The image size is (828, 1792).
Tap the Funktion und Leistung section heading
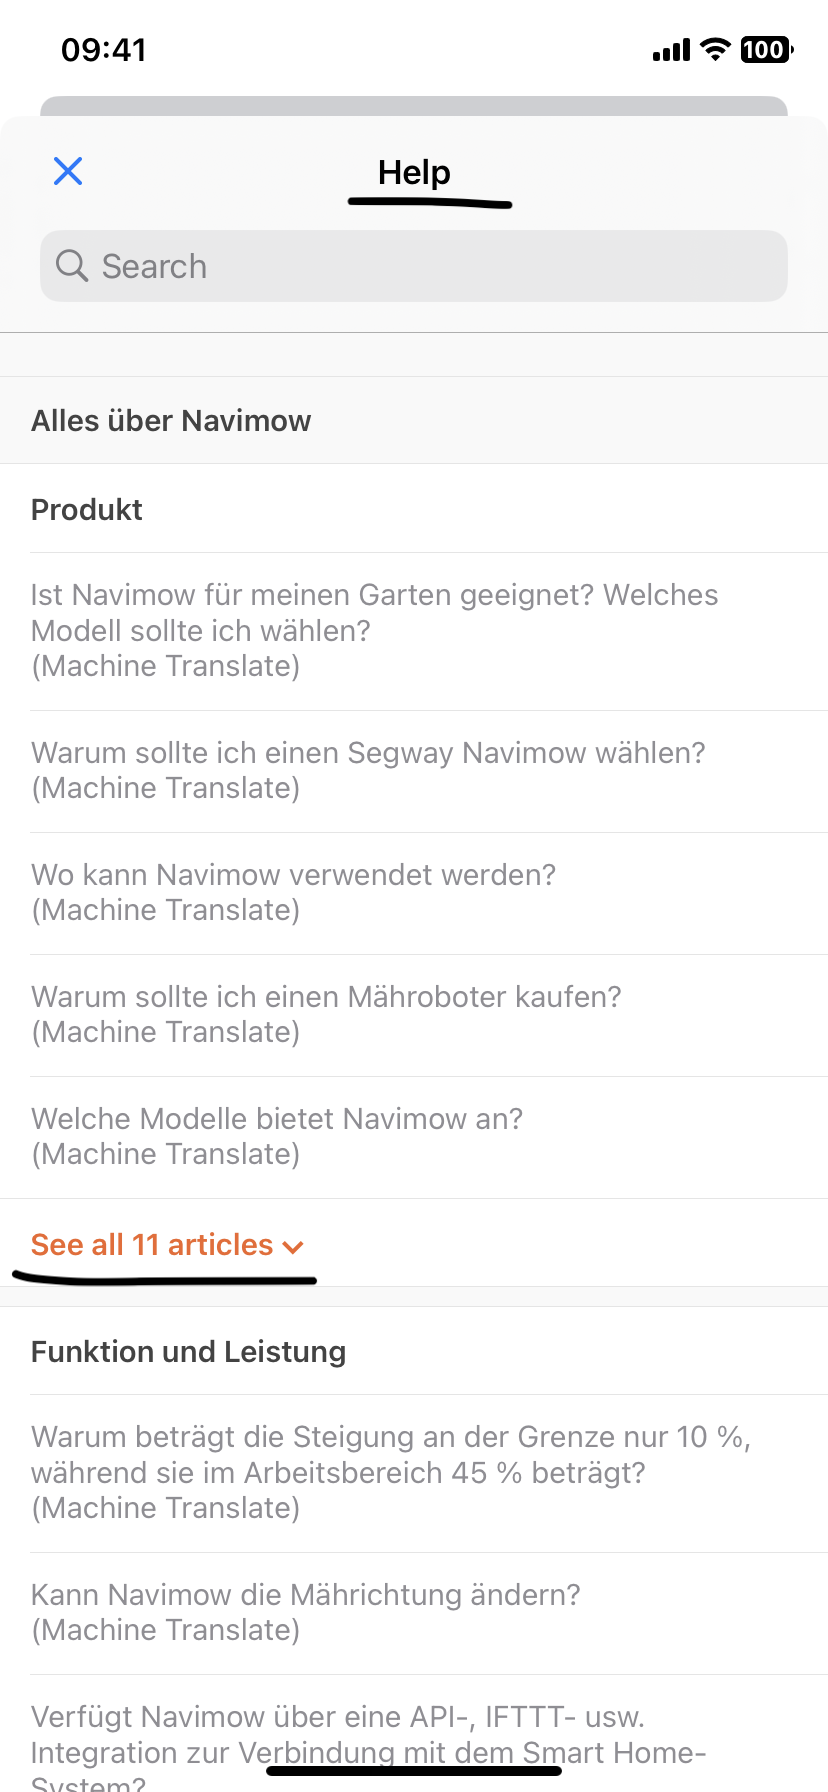point(188,1351)
